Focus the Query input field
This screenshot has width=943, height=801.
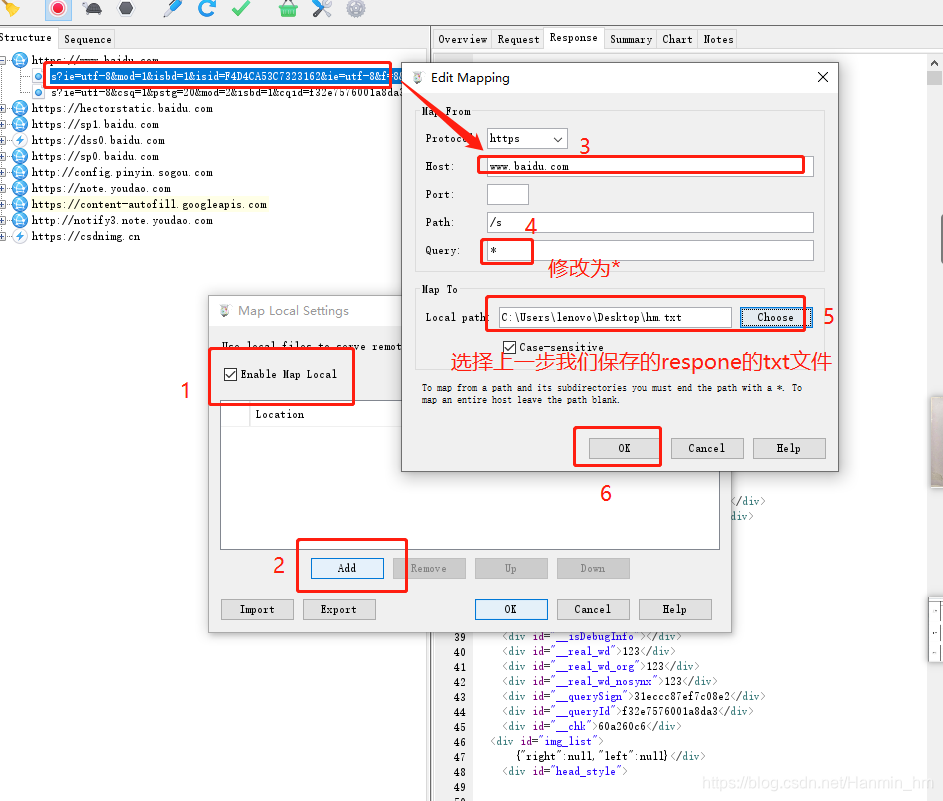tap(650, 251)
